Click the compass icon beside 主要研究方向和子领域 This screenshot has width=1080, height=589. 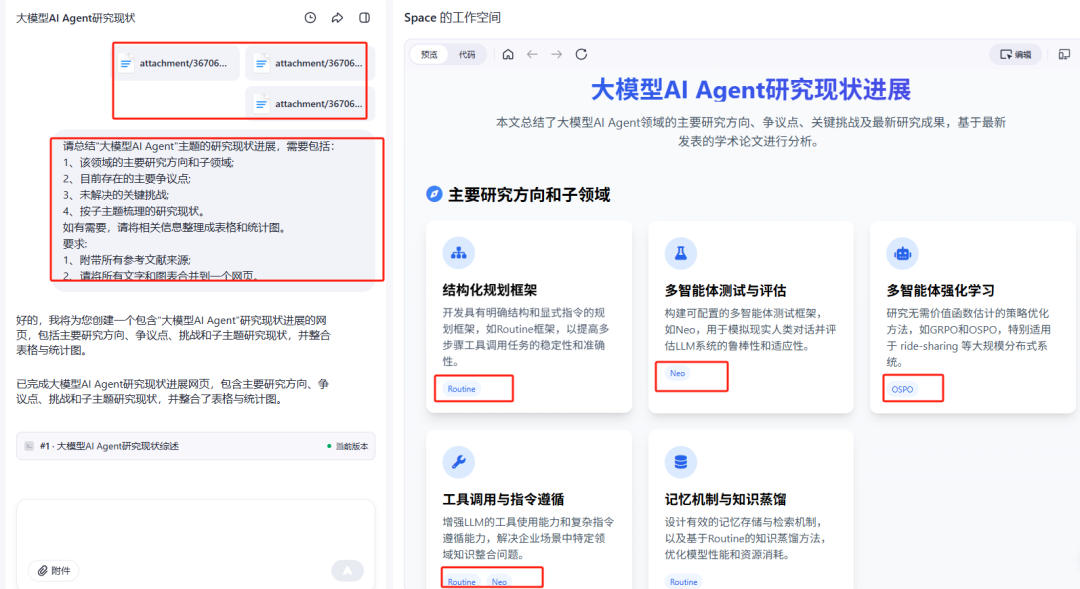[434, 194]
